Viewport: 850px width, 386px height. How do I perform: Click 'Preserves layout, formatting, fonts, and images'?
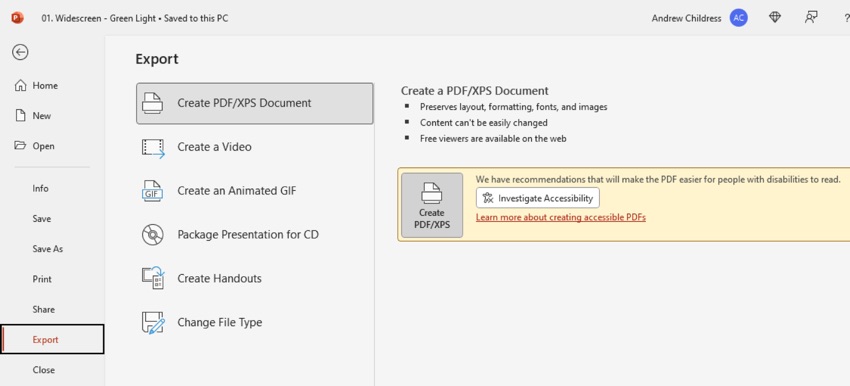(x=513, y=107)
